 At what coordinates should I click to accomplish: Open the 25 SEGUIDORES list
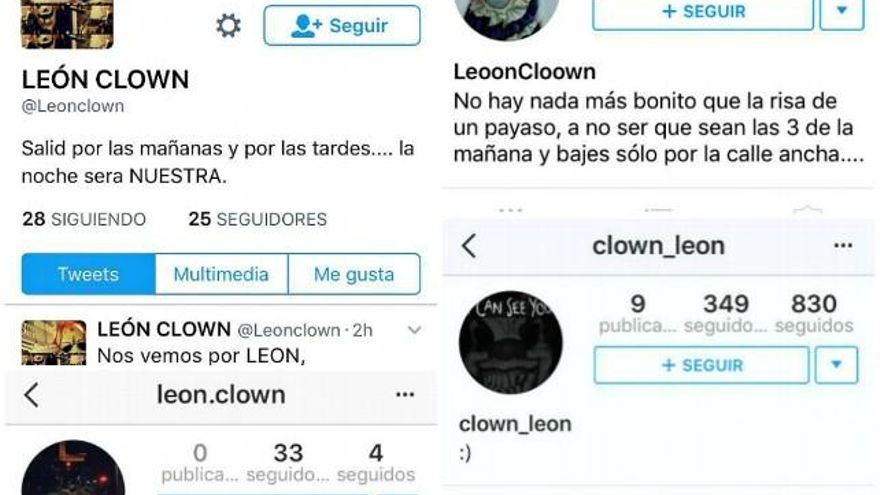258,219
